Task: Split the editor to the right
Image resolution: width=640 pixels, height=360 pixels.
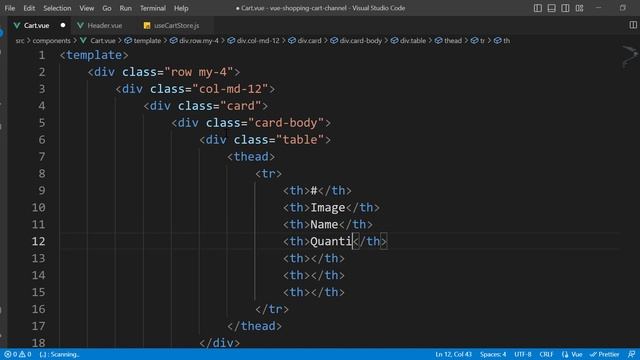Action: pyautogui.click(x=633, y=25)
